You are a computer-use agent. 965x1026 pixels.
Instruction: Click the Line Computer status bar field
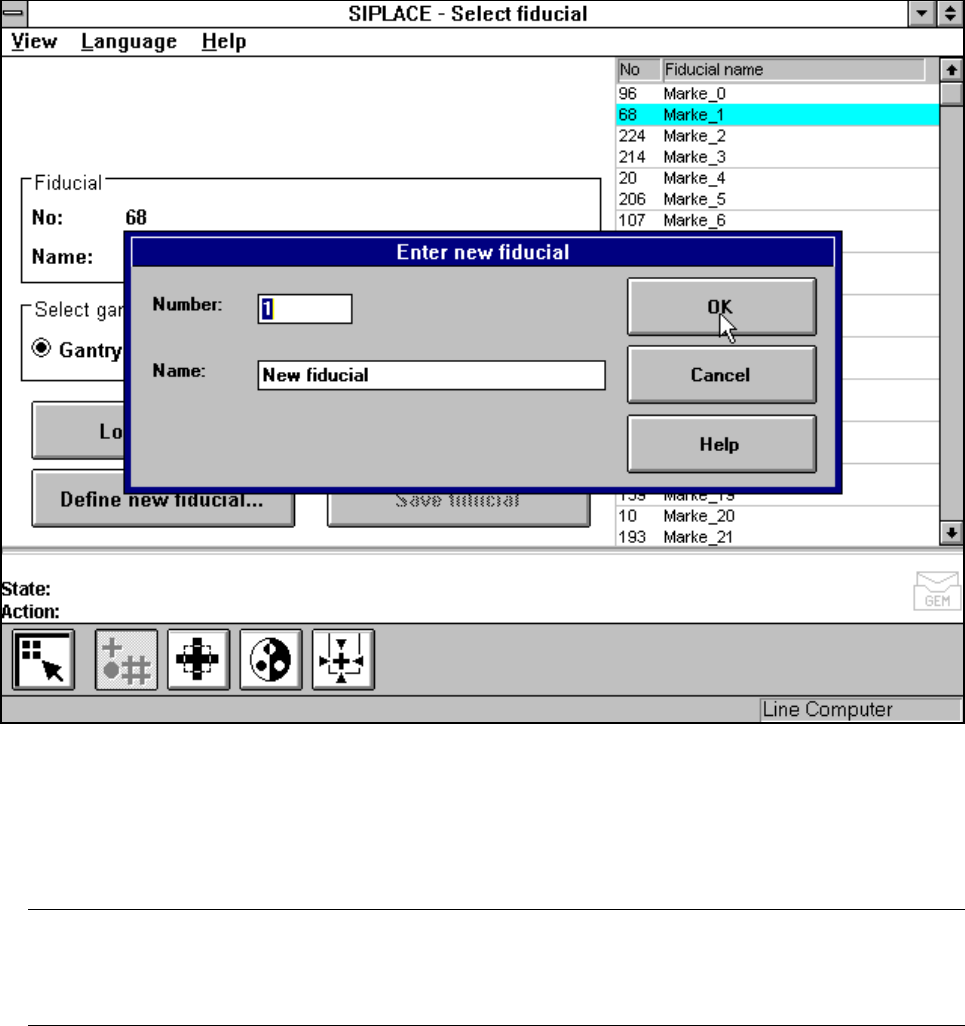point(861,709)
